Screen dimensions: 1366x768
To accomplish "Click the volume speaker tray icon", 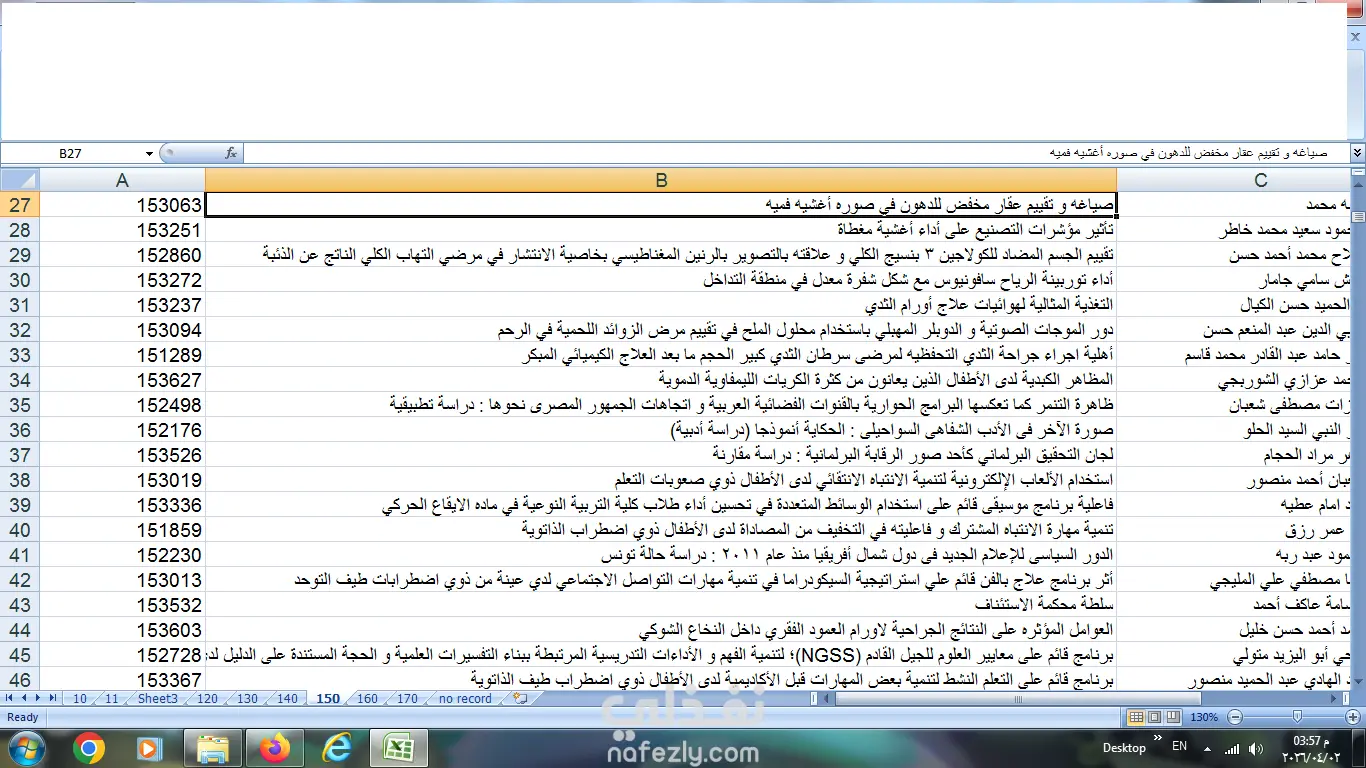I will coord(1258,748).
